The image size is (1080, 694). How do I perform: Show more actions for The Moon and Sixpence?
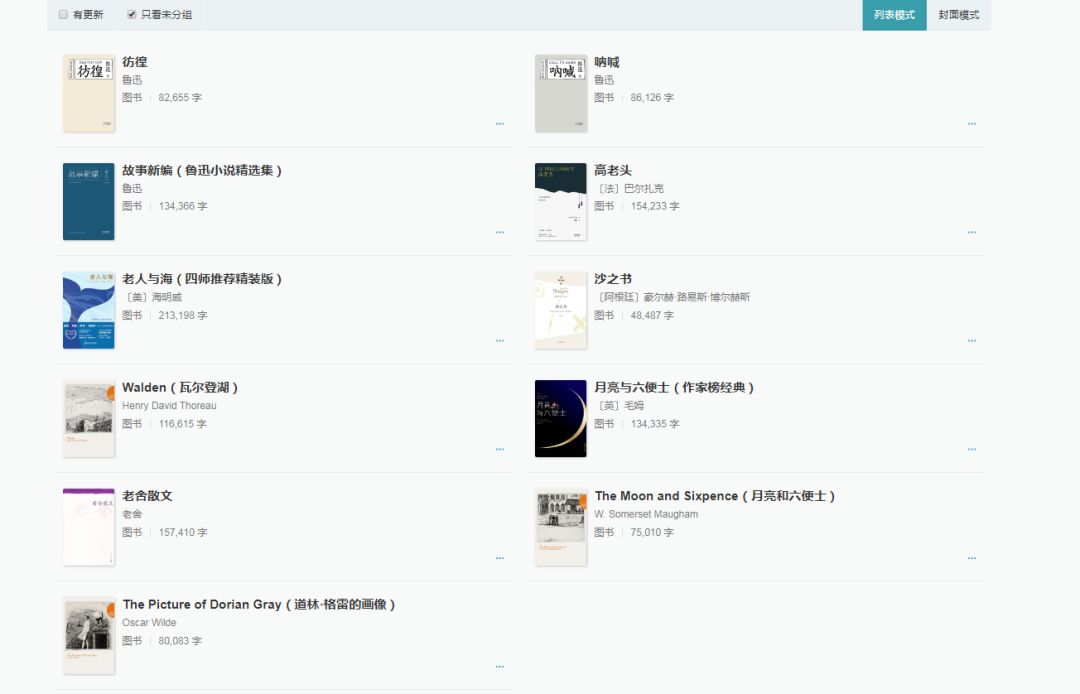tap(971, 558)
